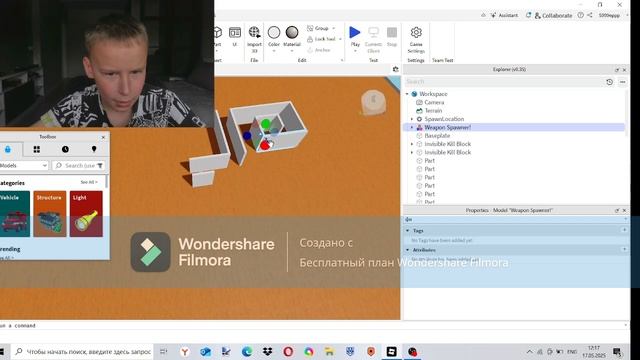Open Microsoft Edge from taskbar
640x360 pixels.
[x=247, y=351]
